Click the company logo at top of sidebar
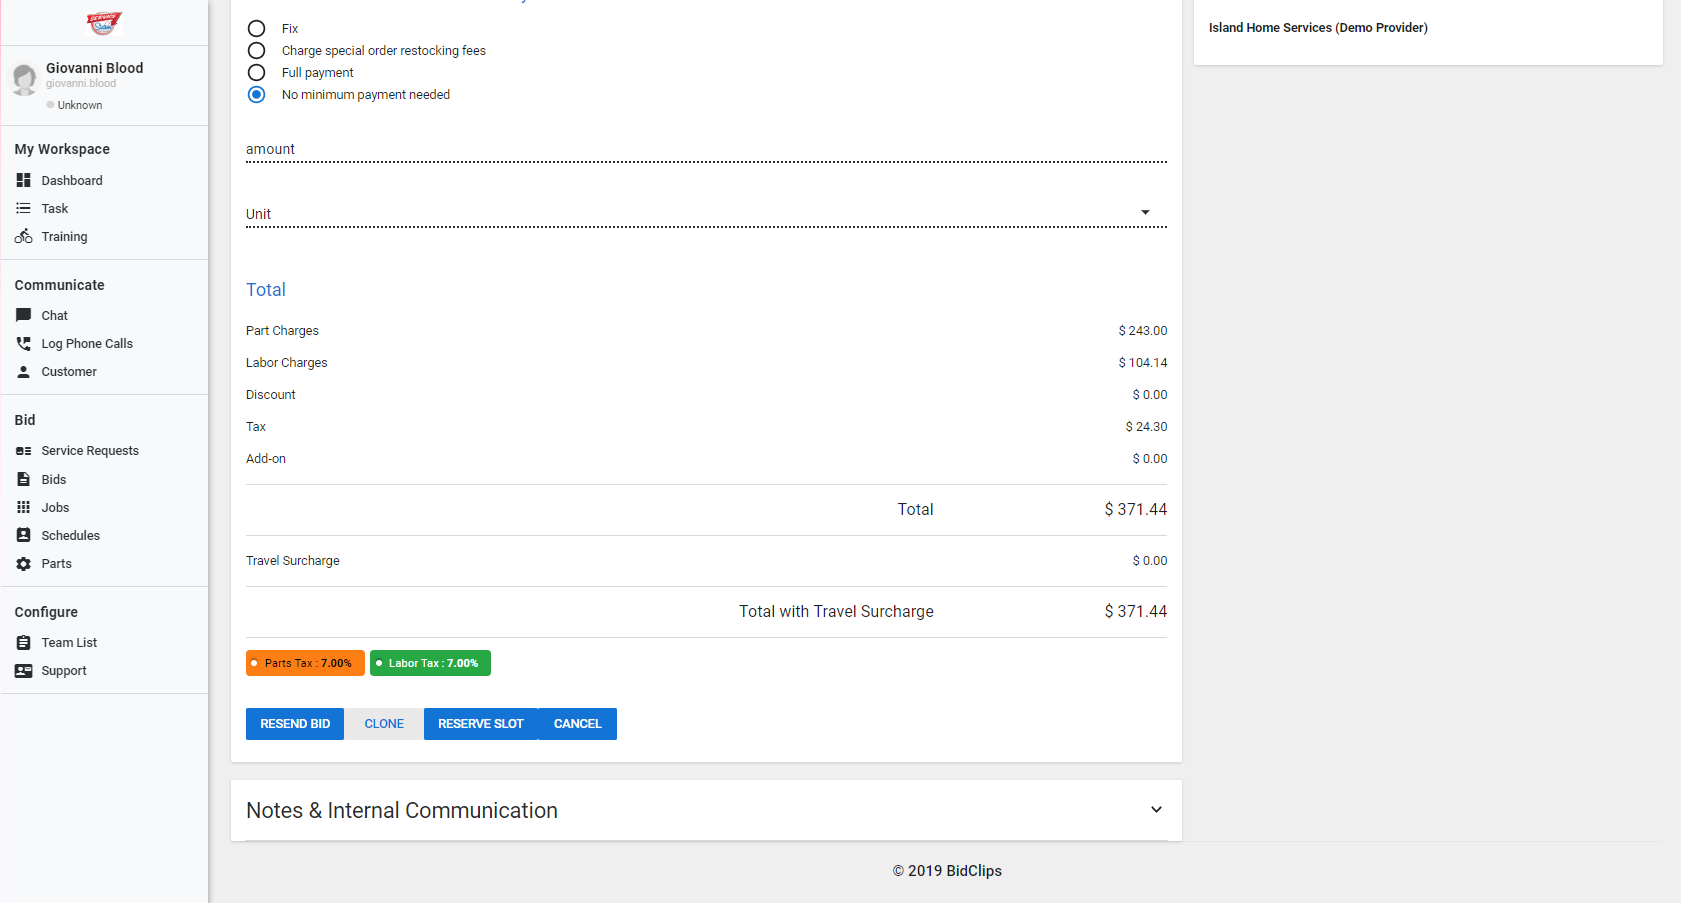The height and width of the screenshot is (903, 1681). 103,22
